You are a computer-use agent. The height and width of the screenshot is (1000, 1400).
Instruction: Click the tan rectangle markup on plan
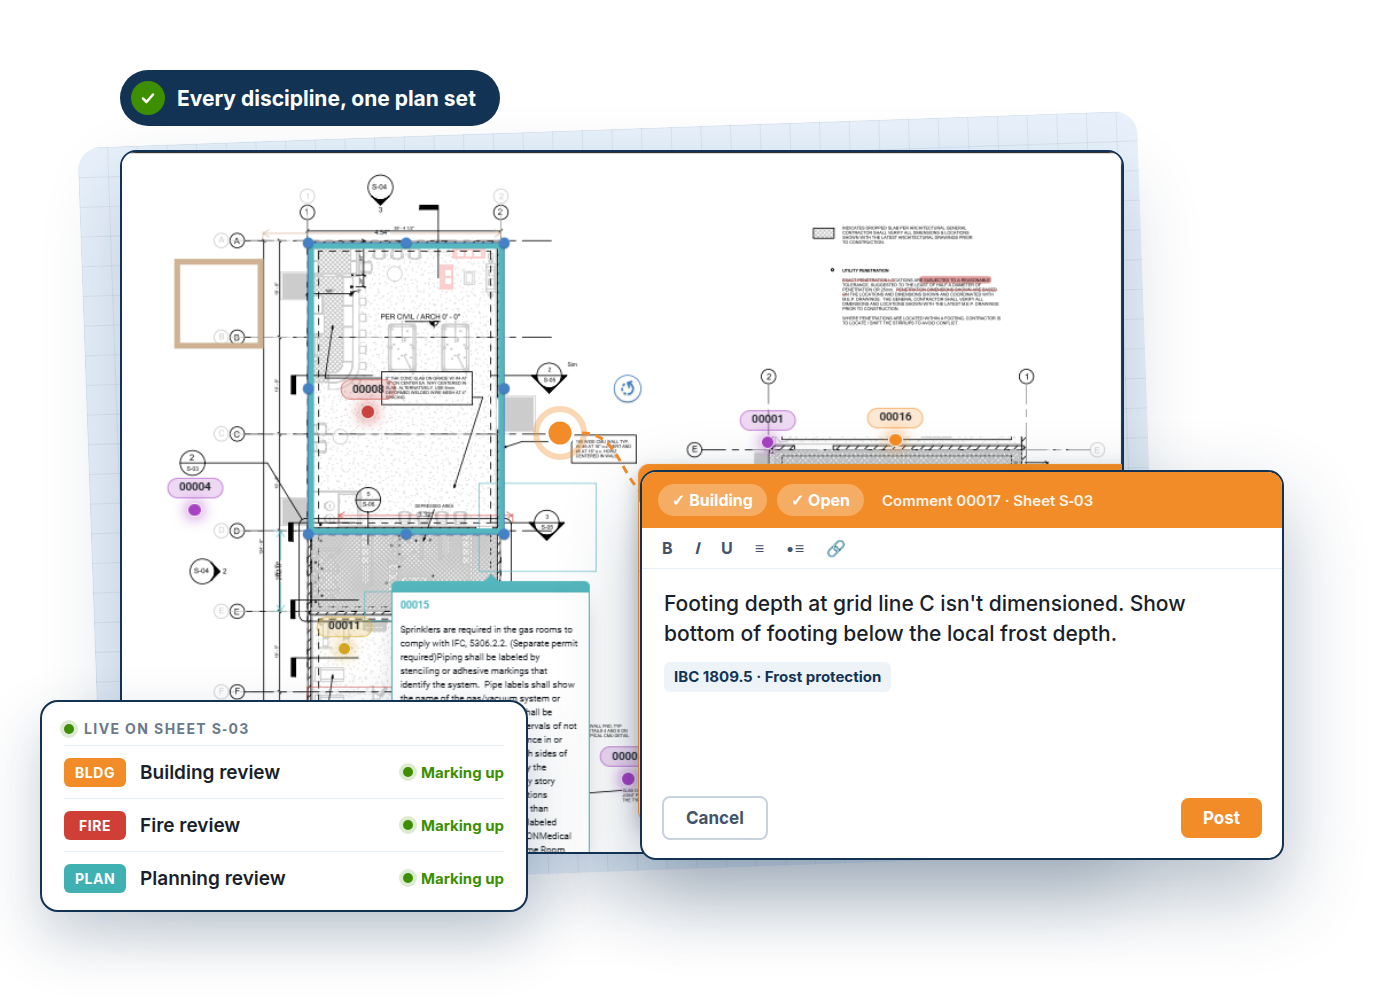219,303
